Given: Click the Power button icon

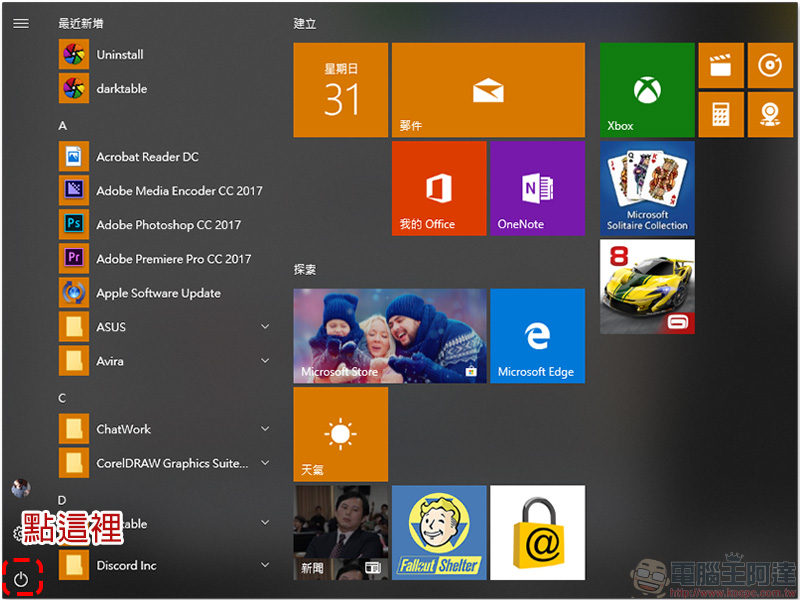Looking at the screenshot, I should pos(21,580).
